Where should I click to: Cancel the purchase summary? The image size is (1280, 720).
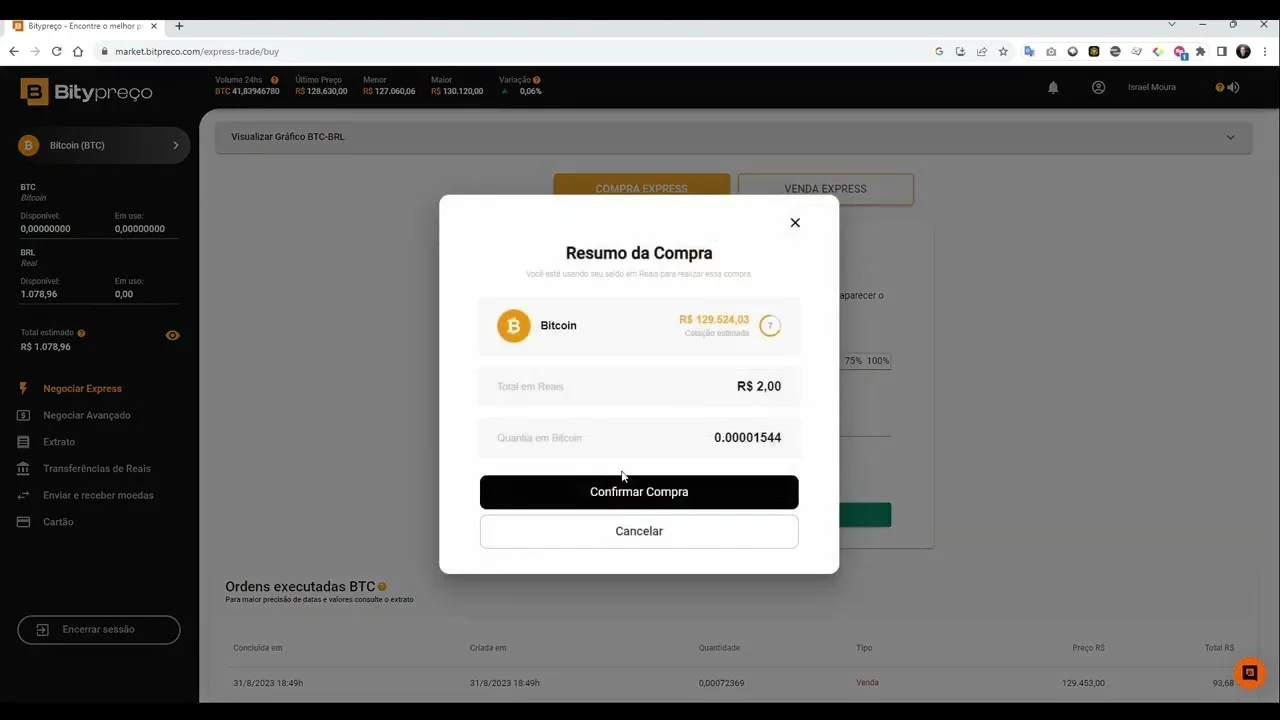tap(639, 531)
